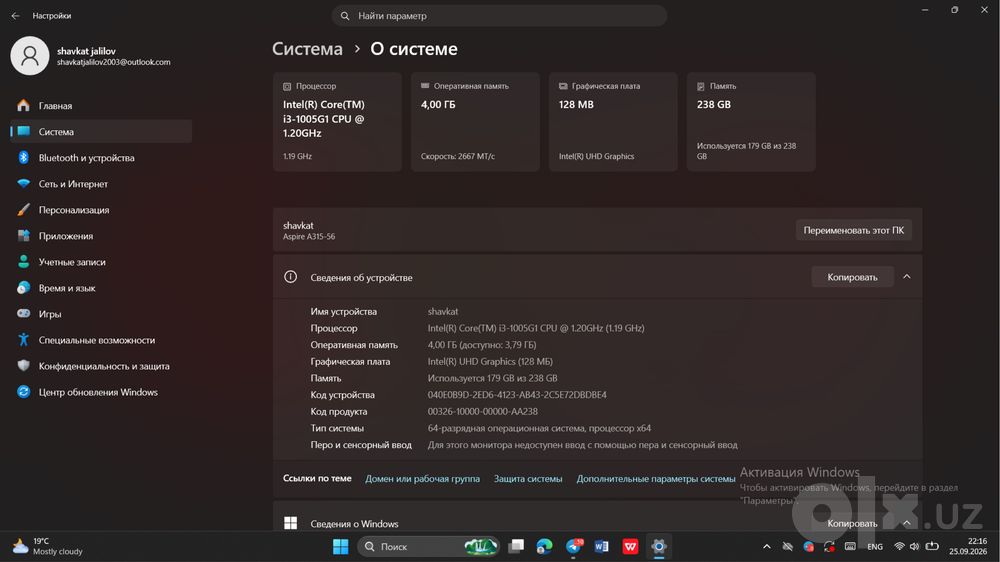Click Переименовать этот ПК button
Screen dimensions: 1000x562
click(x=853, y=230)
